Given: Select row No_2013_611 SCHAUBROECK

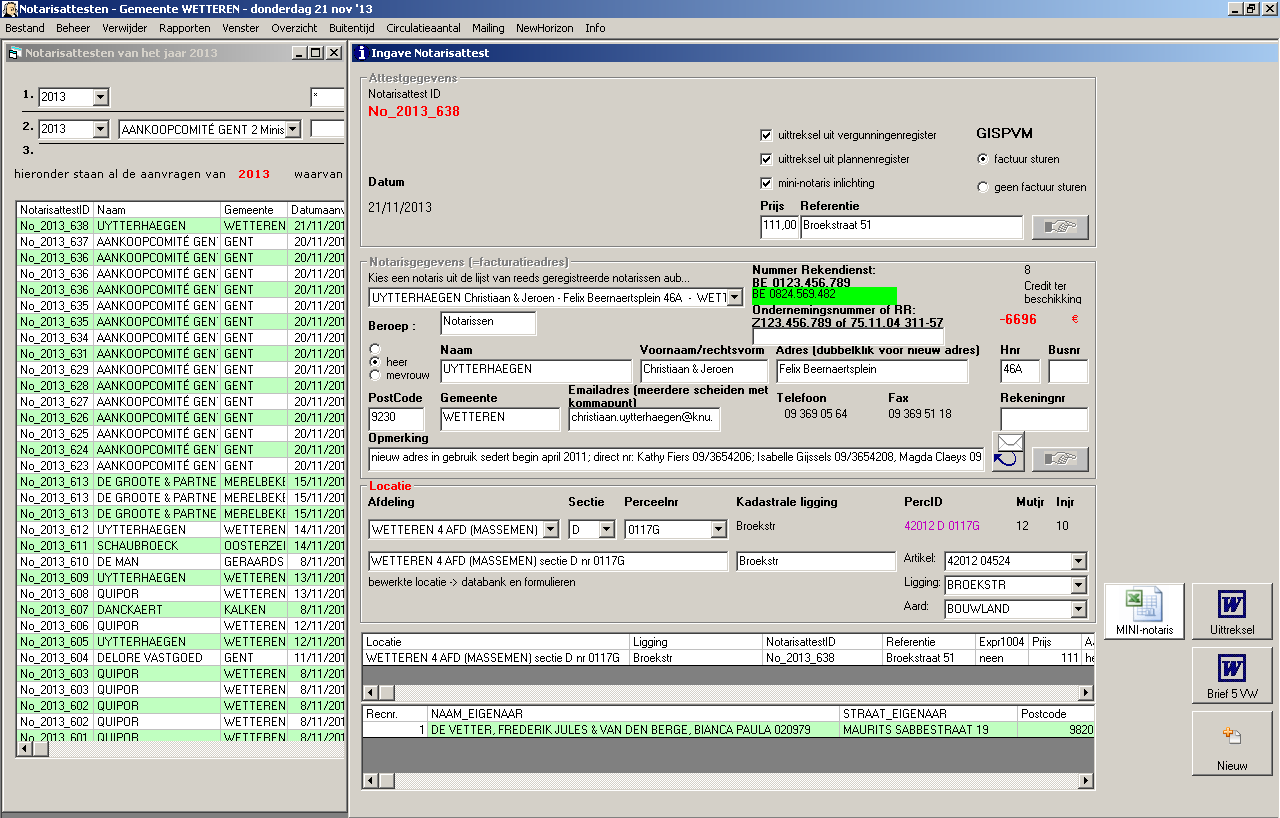Looking at the screenshot, I should [x=180, y=546].
